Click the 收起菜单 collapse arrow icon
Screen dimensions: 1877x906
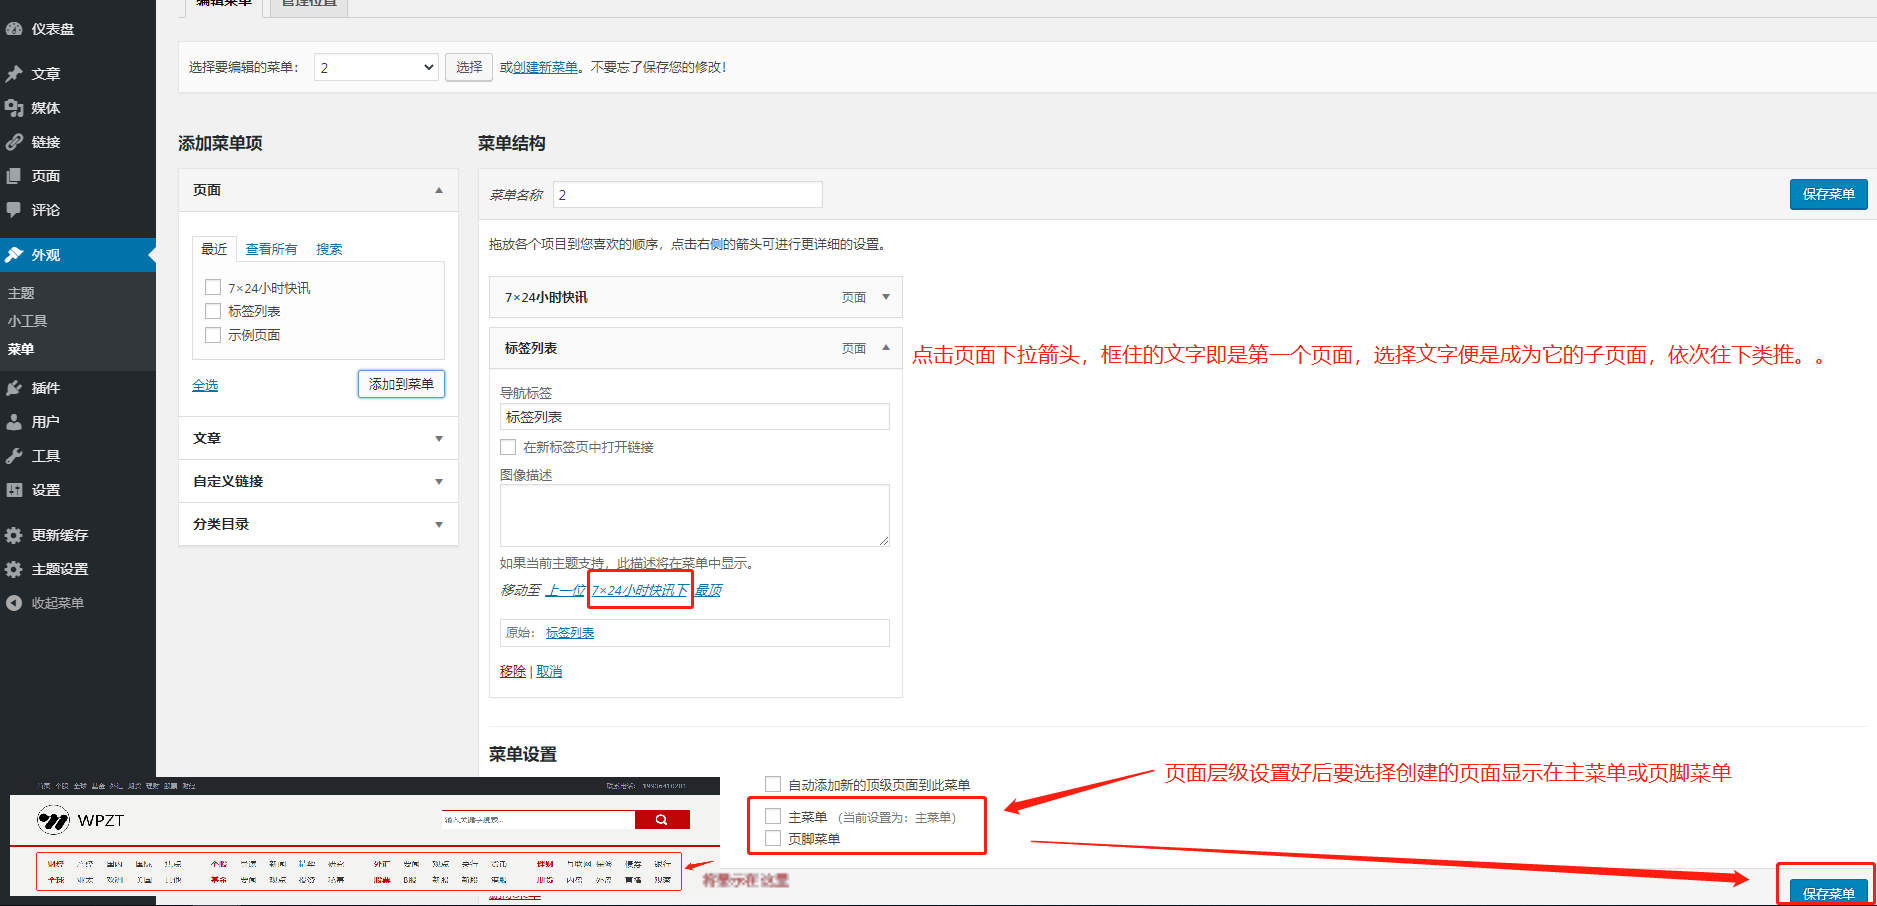click(14, 603)
